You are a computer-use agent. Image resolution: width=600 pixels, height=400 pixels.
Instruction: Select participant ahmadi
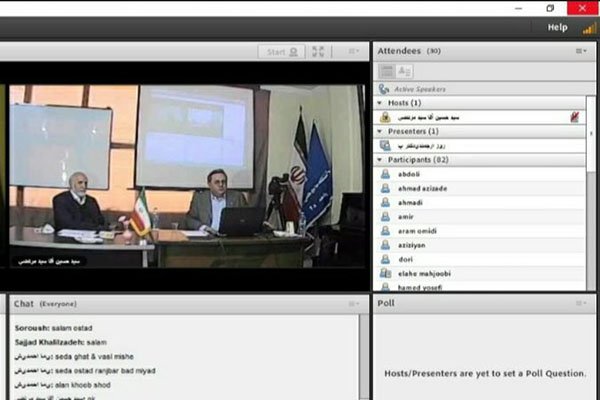tap(480, 202)
